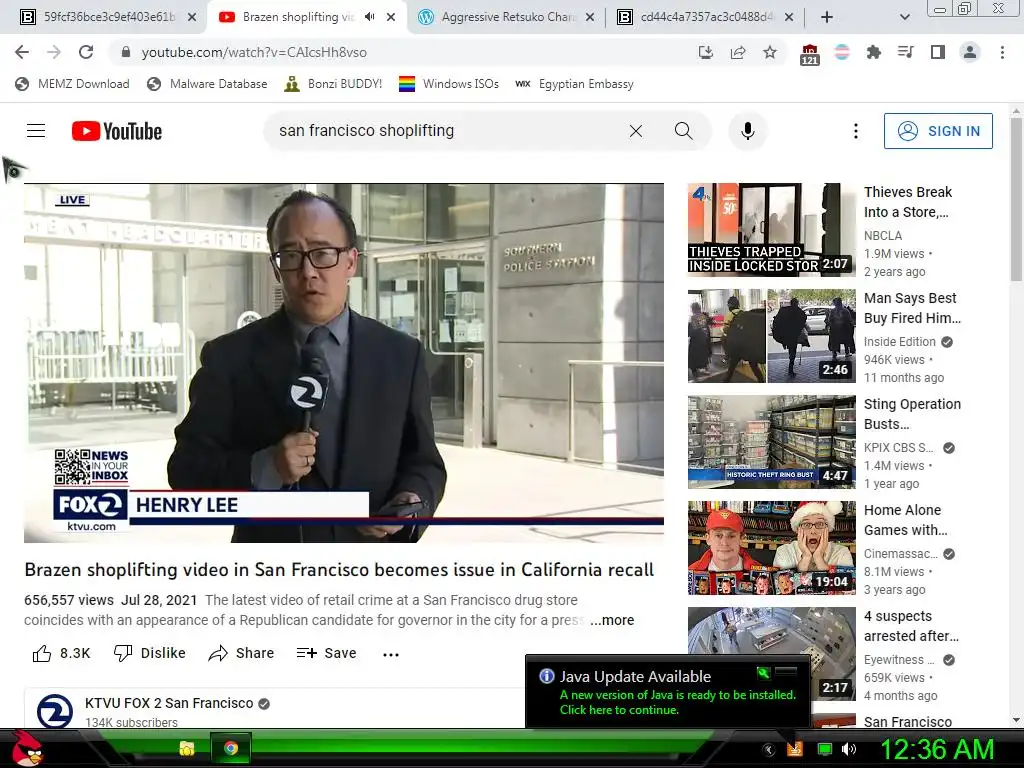
Task: Open Thieves Trapped Inside Locked Store thumbnail
Action: (x=771, y=229)
